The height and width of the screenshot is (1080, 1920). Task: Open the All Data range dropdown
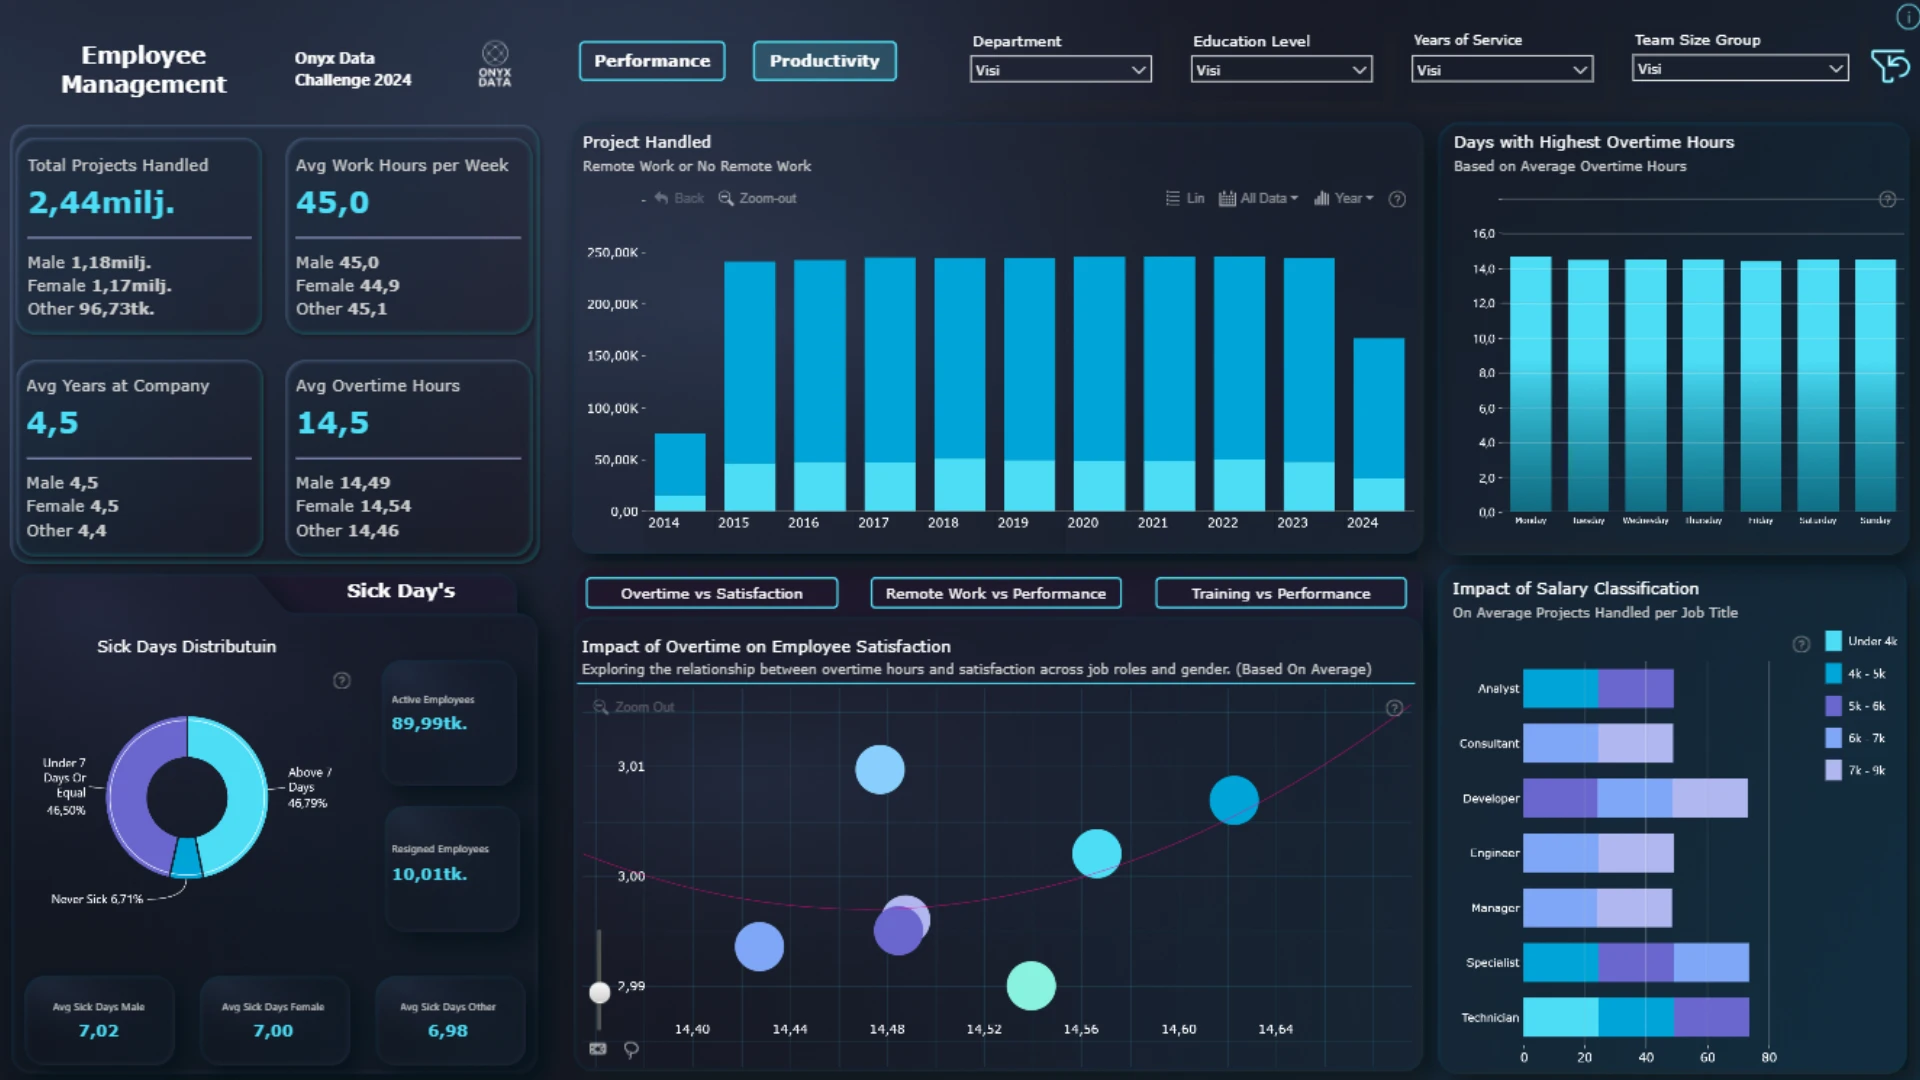(x=1259, y=198)
